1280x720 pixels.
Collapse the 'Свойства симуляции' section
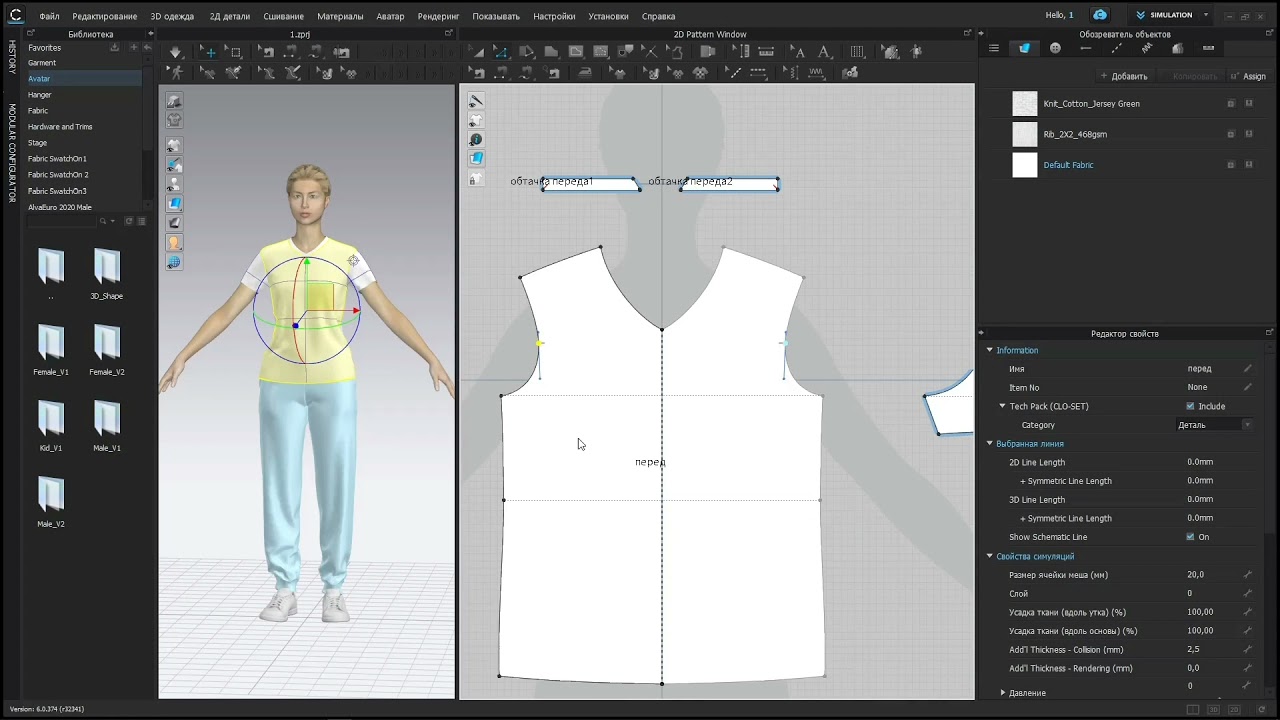[x=990, y=556]
